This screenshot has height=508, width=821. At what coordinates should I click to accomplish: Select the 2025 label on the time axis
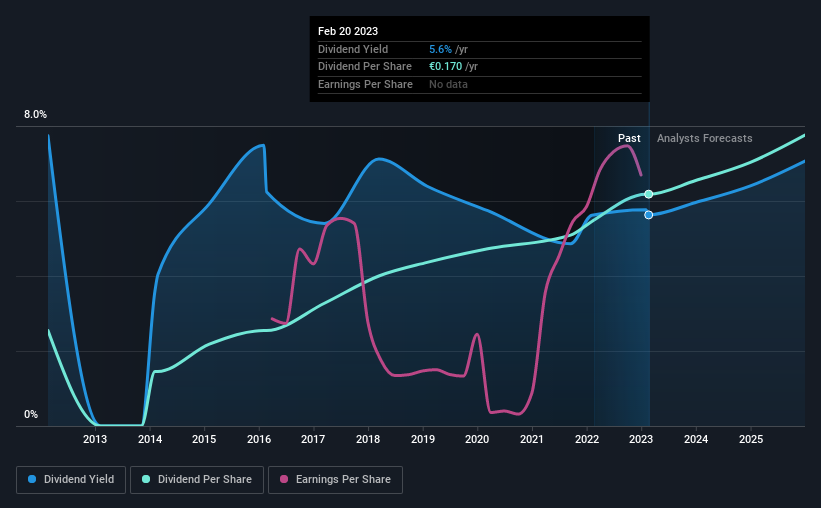pos(751,439)
